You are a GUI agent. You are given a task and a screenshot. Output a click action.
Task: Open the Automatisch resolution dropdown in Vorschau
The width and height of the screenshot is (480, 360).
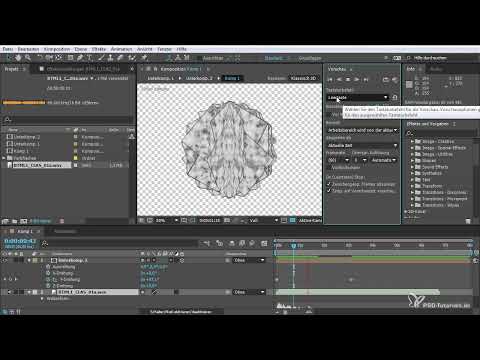tap(383, 160)
